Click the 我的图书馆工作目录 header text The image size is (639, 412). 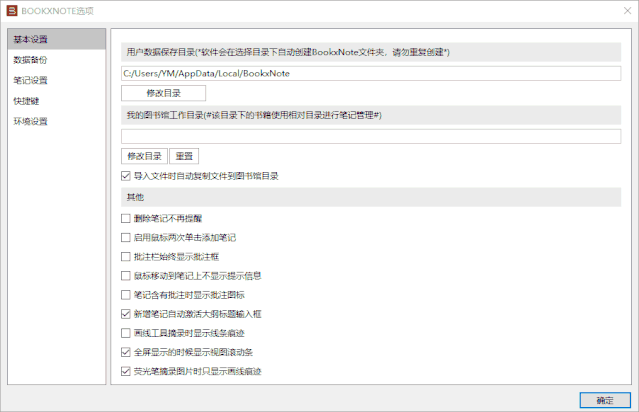(254, 115)
